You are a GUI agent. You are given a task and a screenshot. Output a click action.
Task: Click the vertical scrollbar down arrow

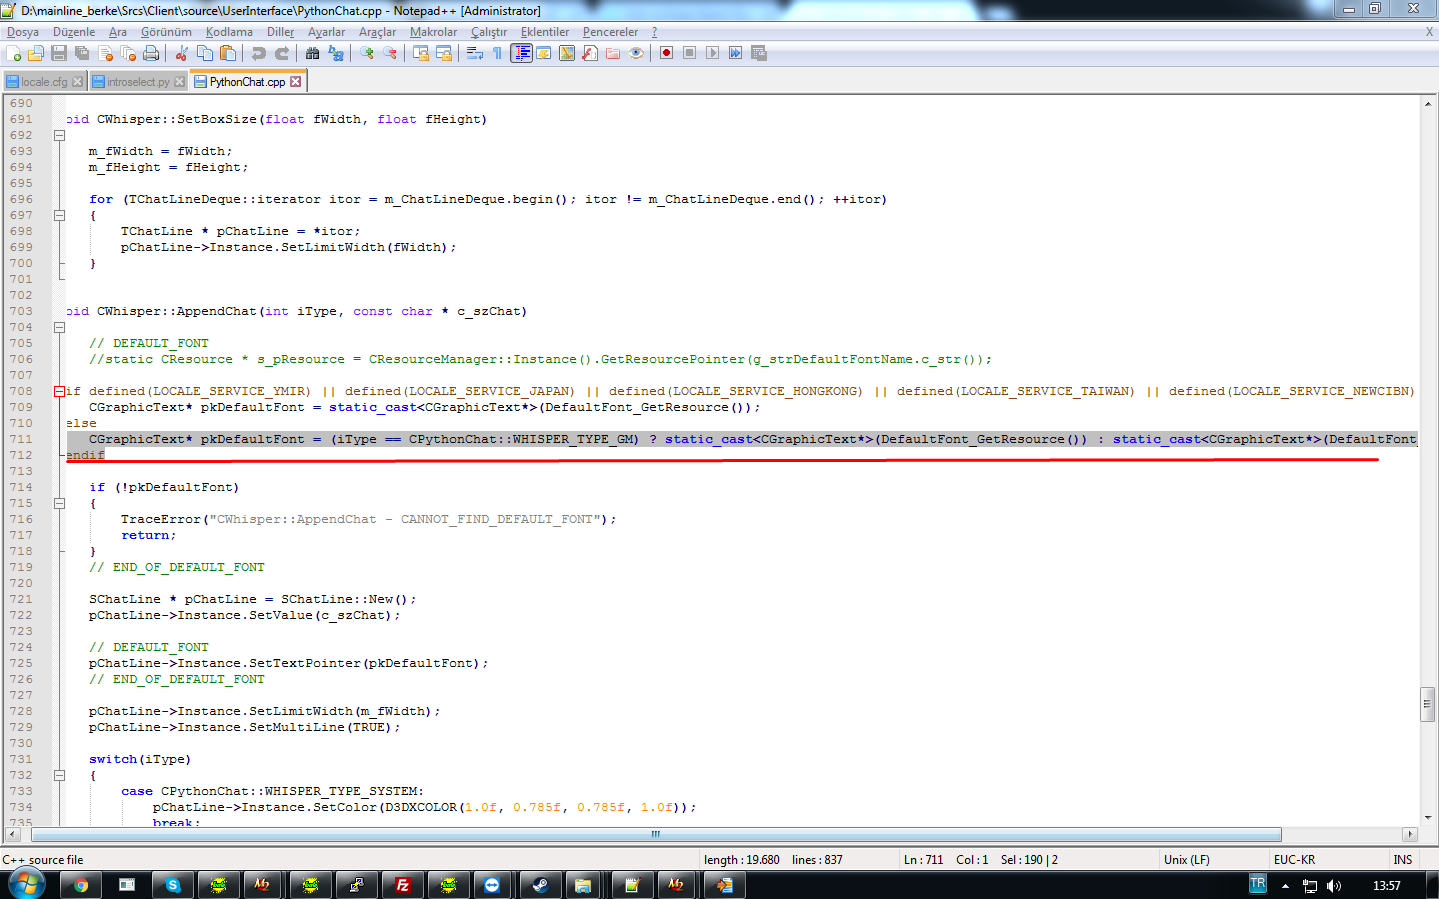pos(1428,817)
